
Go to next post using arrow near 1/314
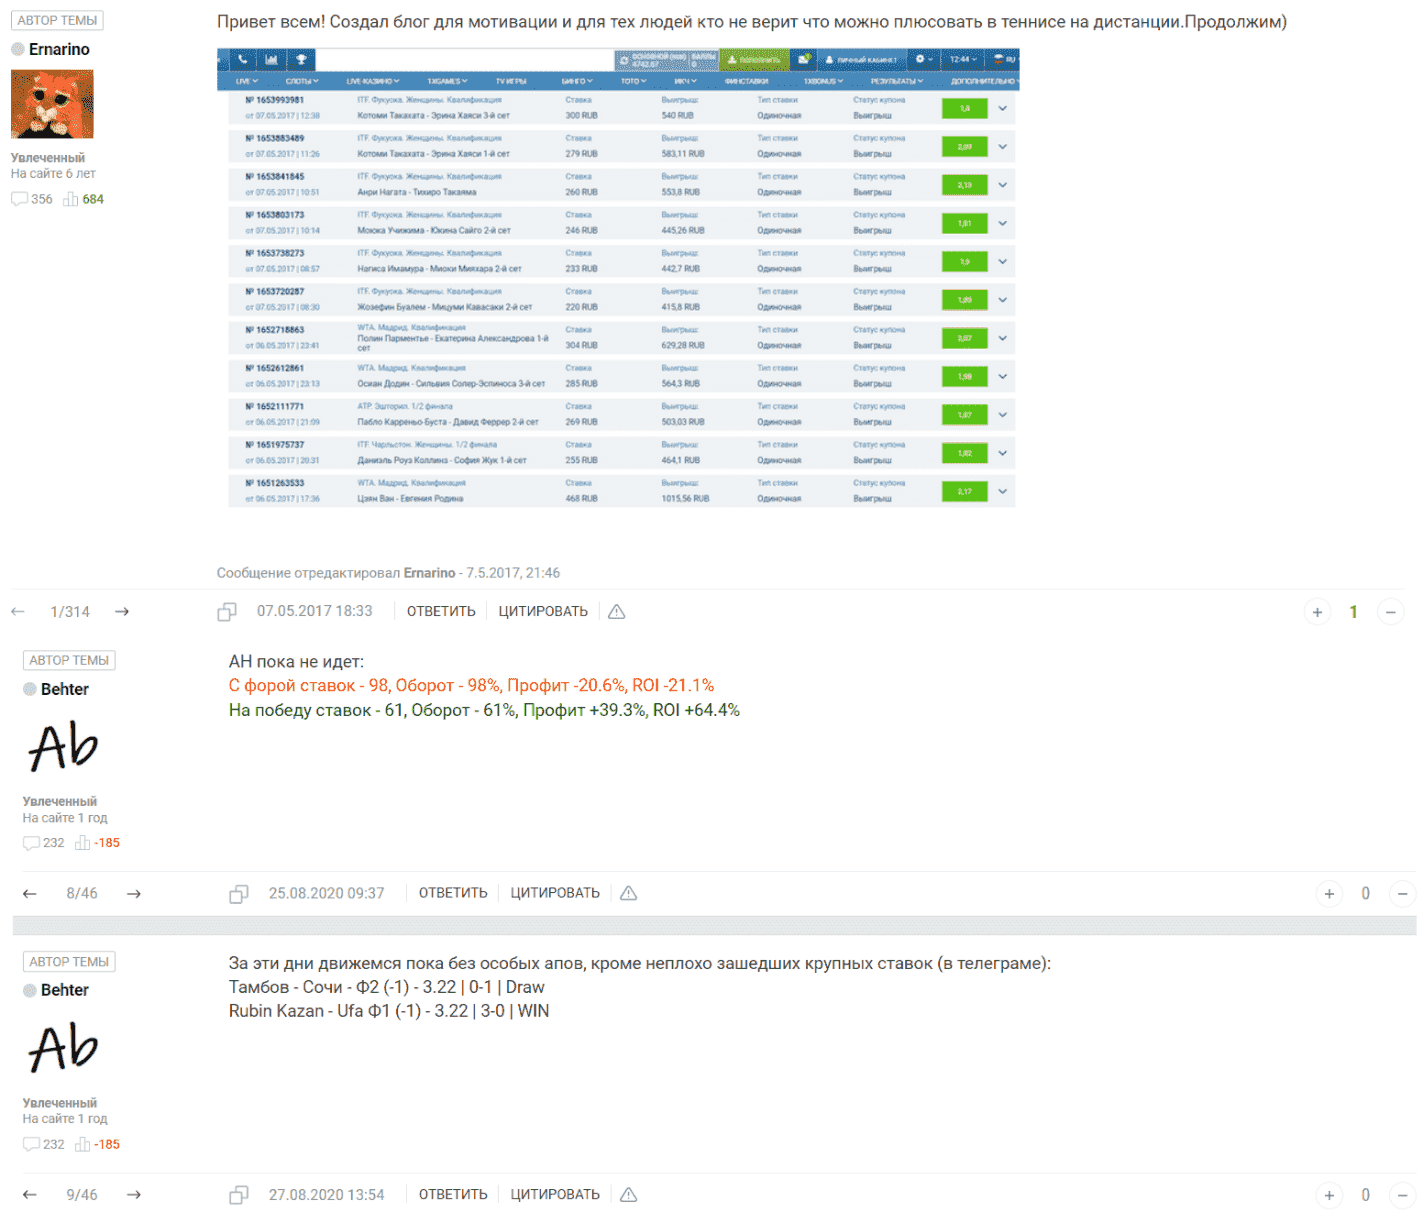pyautogui.click(x=122, y=612)
